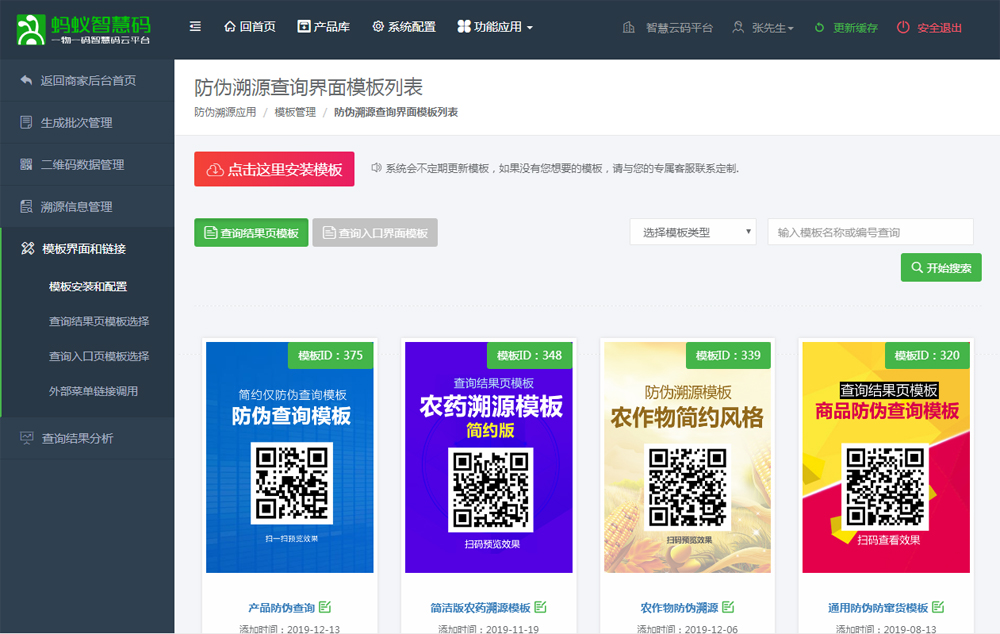Viewport: 1000px width, 634px height.
Task: Open 返回商家后台首页 in the sidebar
Action: 87,80
